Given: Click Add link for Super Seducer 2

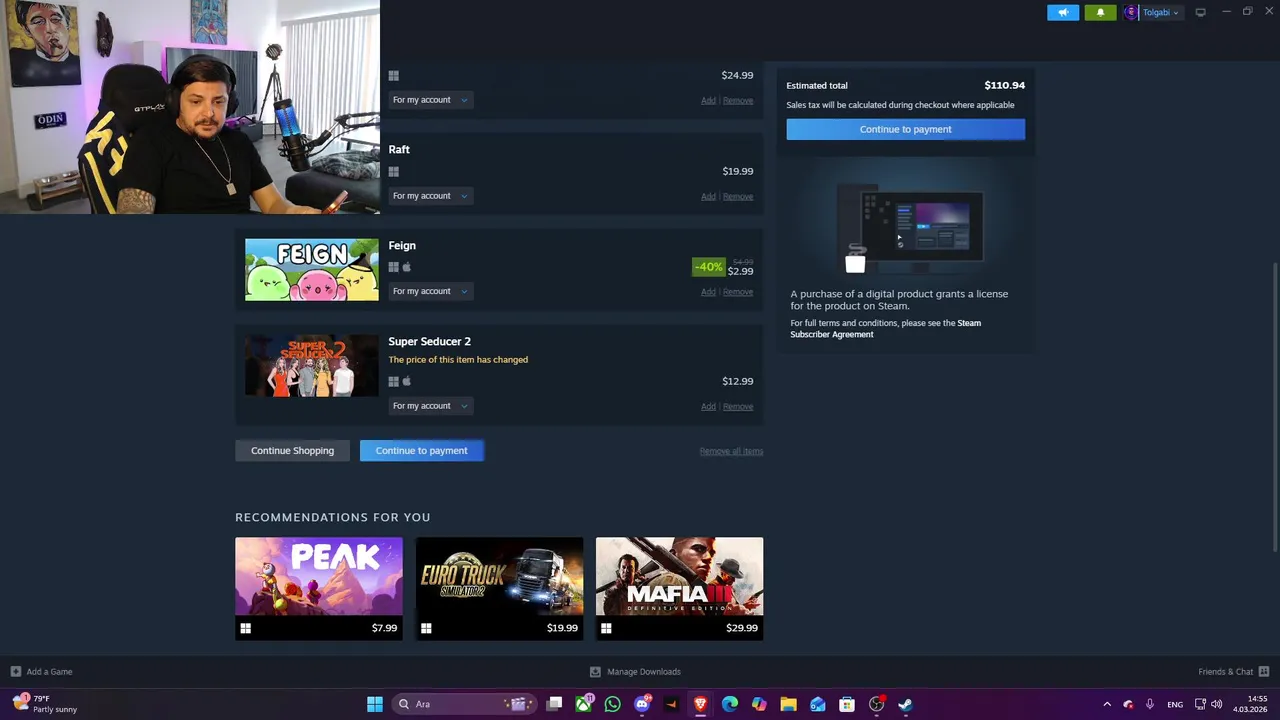Looking at the screenshot, I should (x=708, y=406).
